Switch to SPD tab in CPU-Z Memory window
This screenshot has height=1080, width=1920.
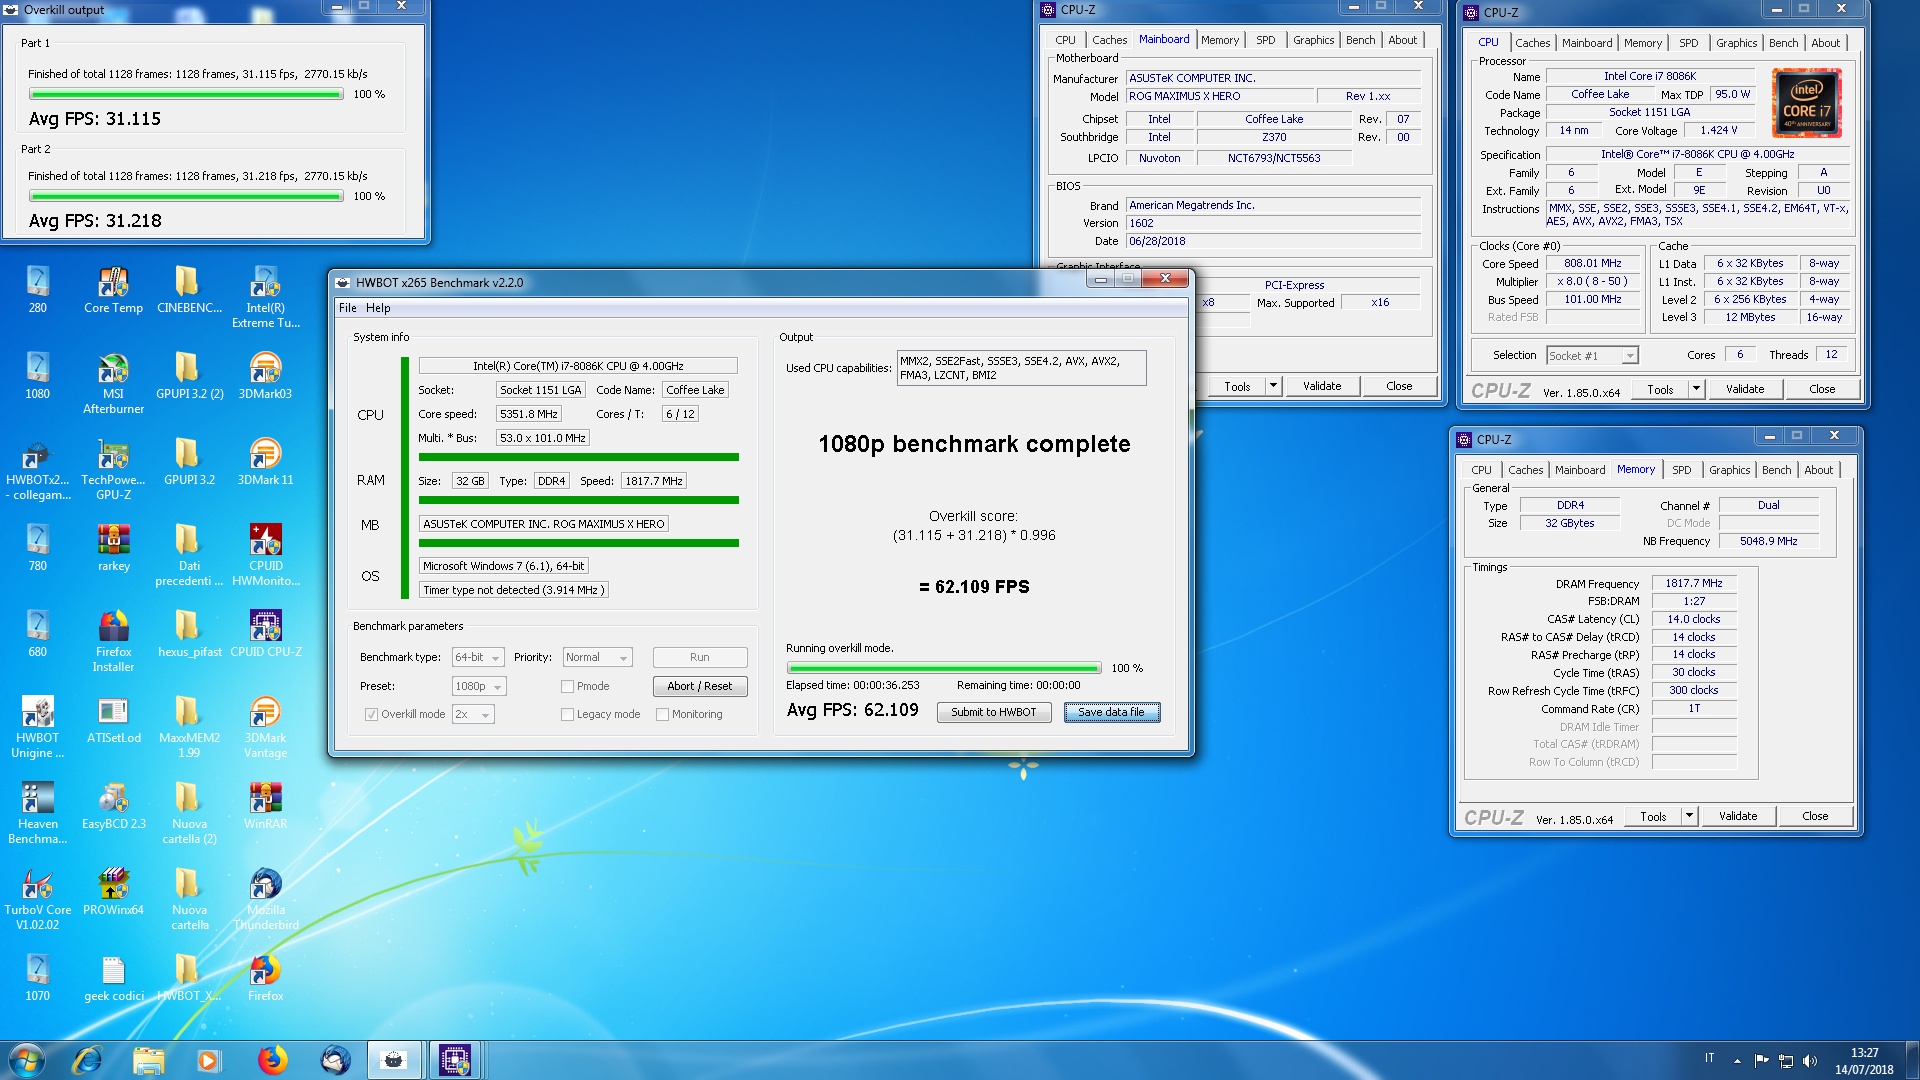1682,470
